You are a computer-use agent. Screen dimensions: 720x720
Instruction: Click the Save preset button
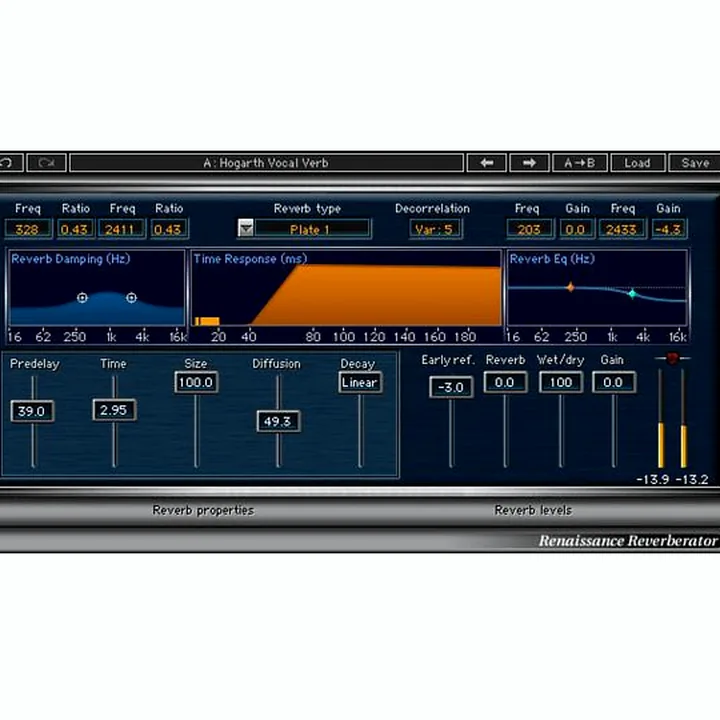coord(695,163)
